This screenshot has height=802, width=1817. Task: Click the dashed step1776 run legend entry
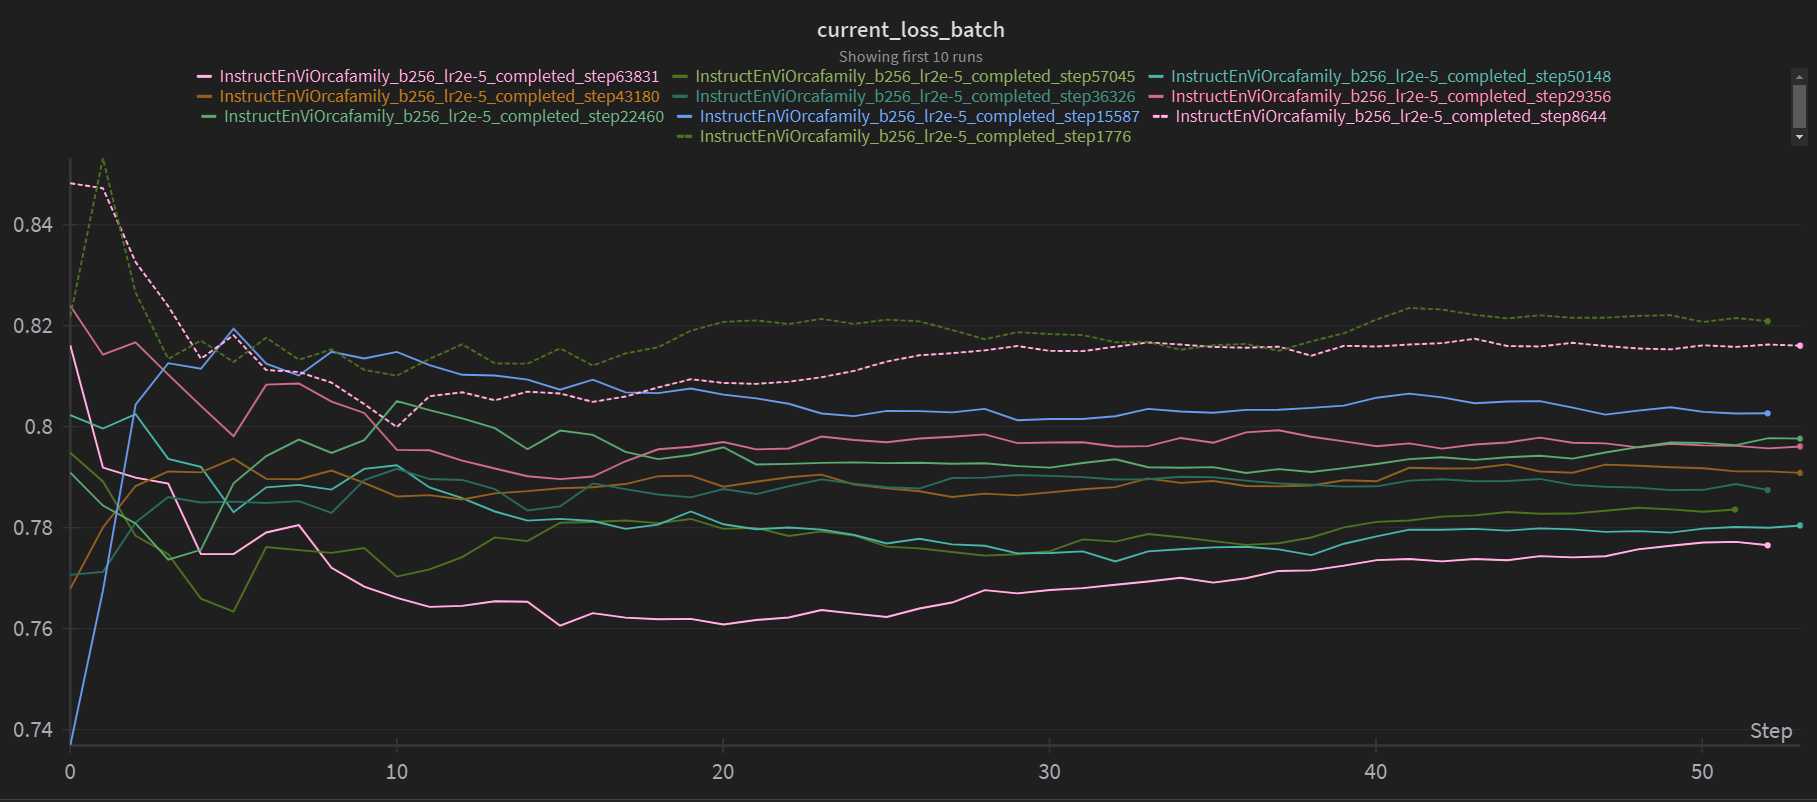[x=915, y=136]
